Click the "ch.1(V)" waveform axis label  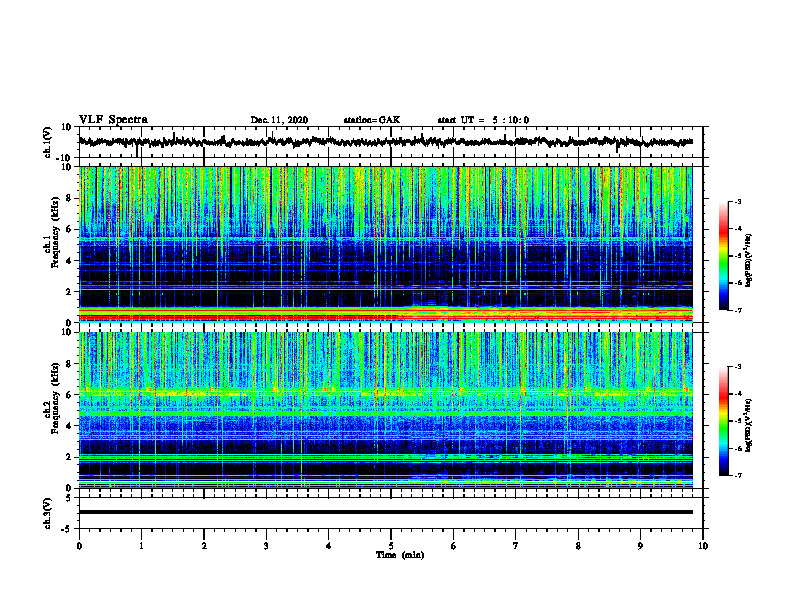pos(48,142)
